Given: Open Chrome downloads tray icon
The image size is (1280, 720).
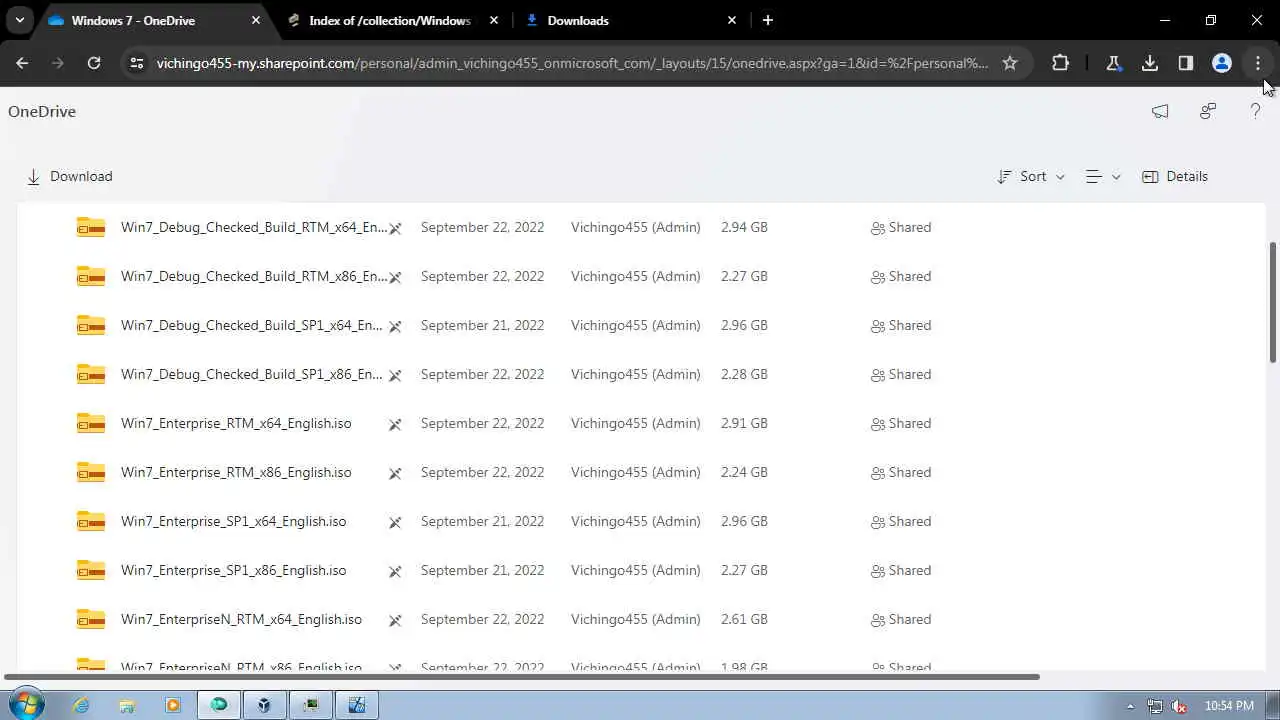Looking at the screenshot, I should pyautogui.click(x=1150, y=63).
